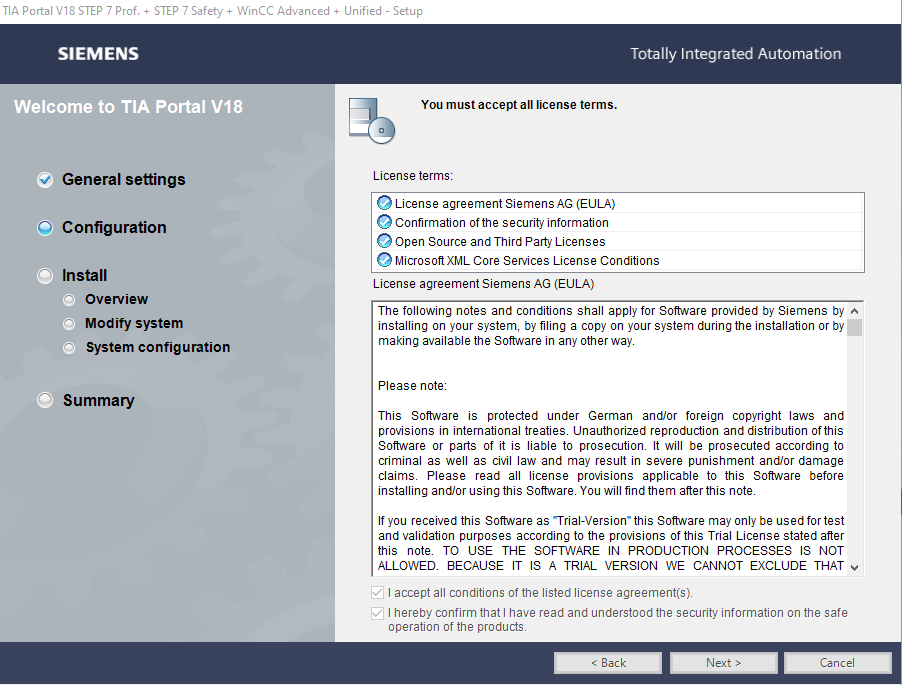Open Summary step label

[98, 400]
